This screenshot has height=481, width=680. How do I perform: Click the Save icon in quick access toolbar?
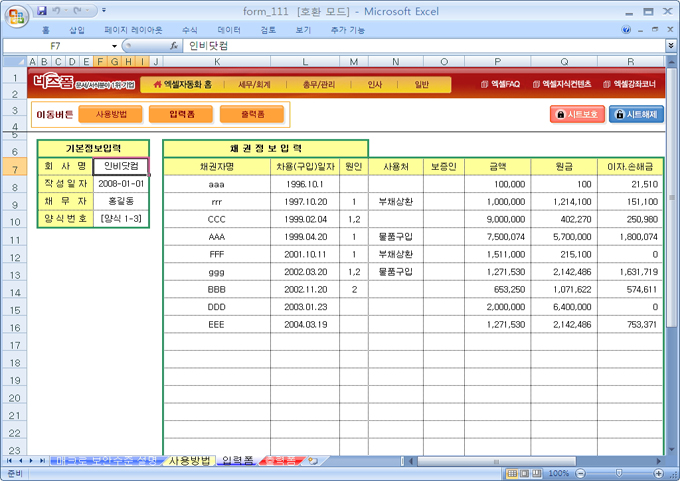[x=42, y=10]
